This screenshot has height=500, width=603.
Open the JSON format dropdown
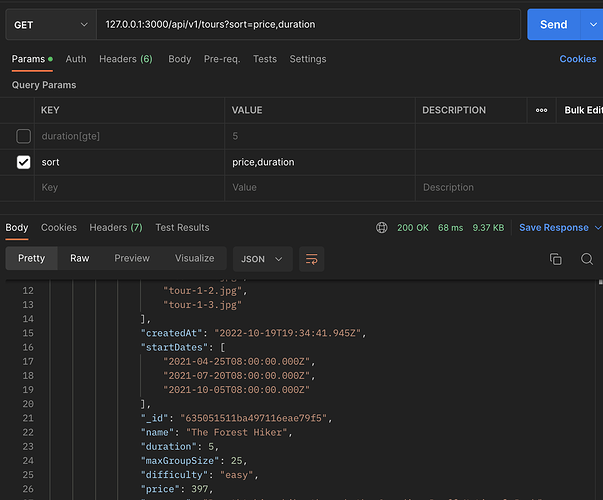[262, 259]
